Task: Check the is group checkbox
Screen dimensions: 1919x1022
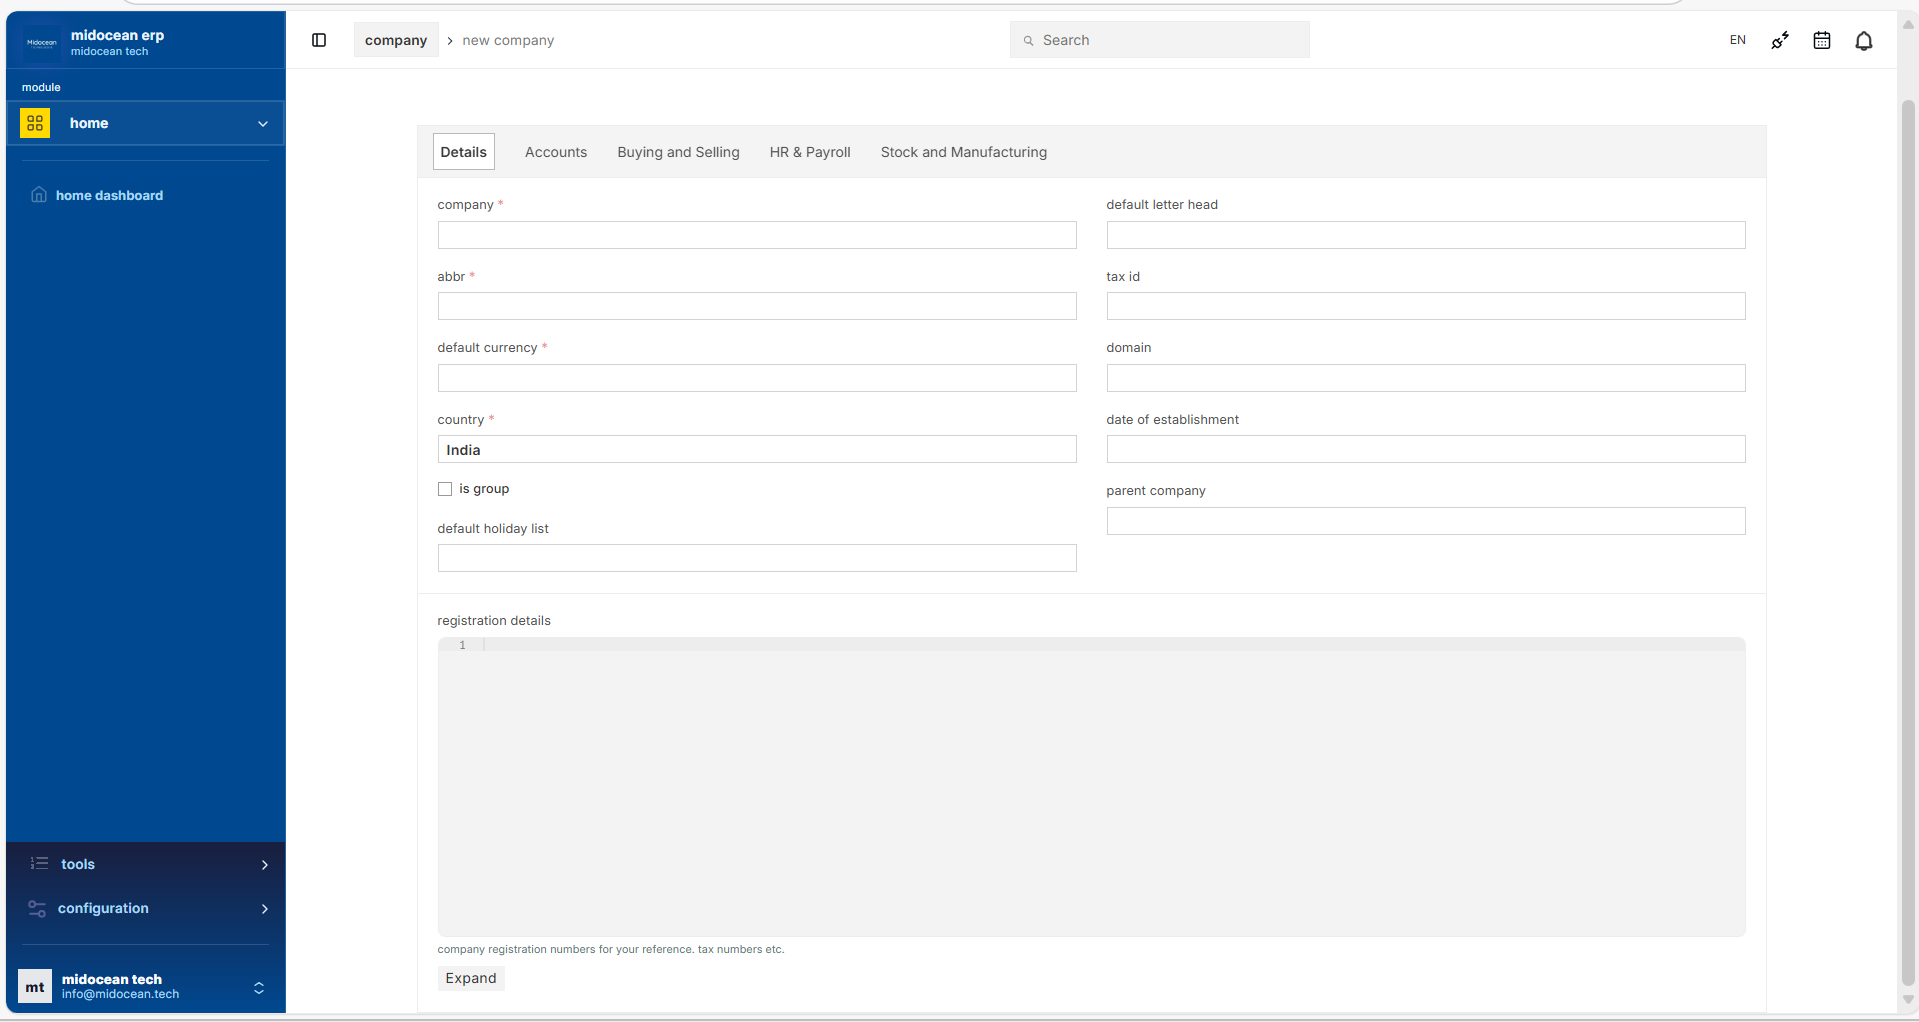Action: pos(445,489)
